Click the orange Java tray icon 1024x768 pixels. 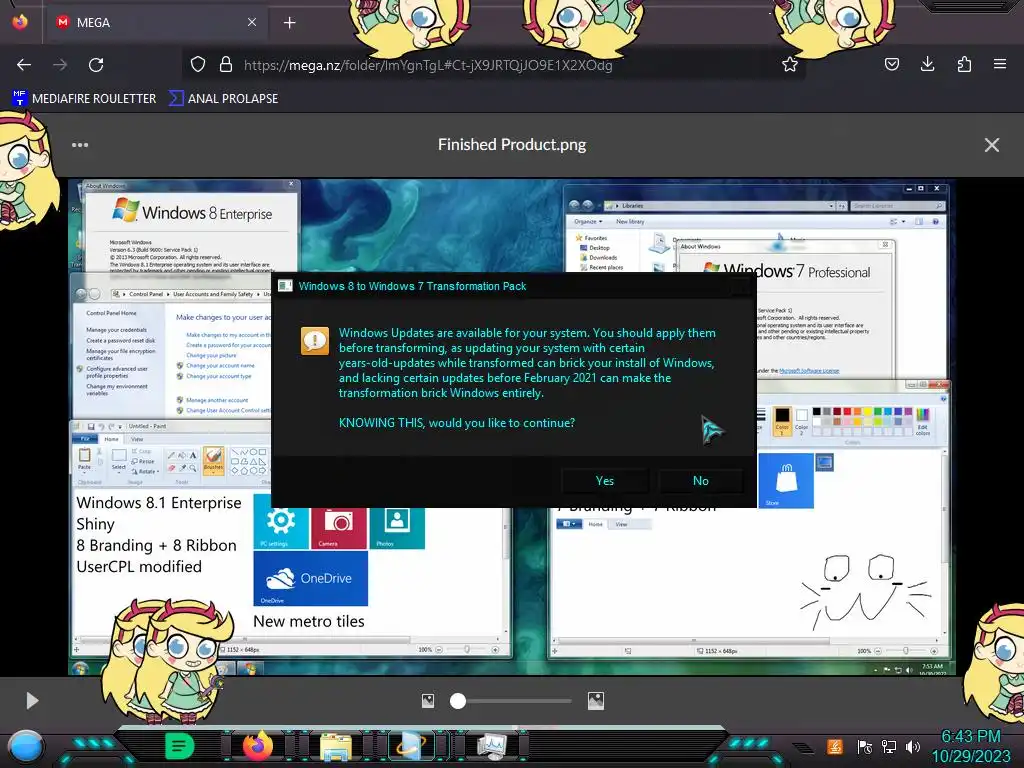[835, 746]
